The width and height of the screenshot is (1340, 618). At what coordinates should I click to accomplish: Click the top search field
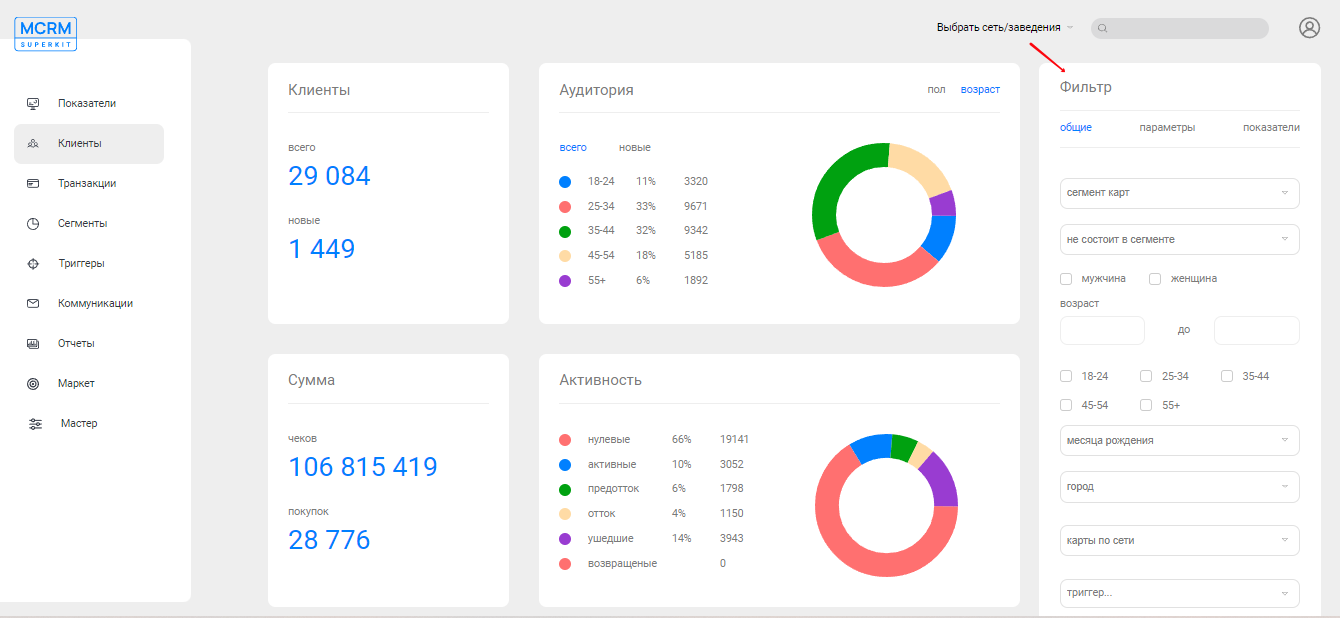click(1180, 28)
